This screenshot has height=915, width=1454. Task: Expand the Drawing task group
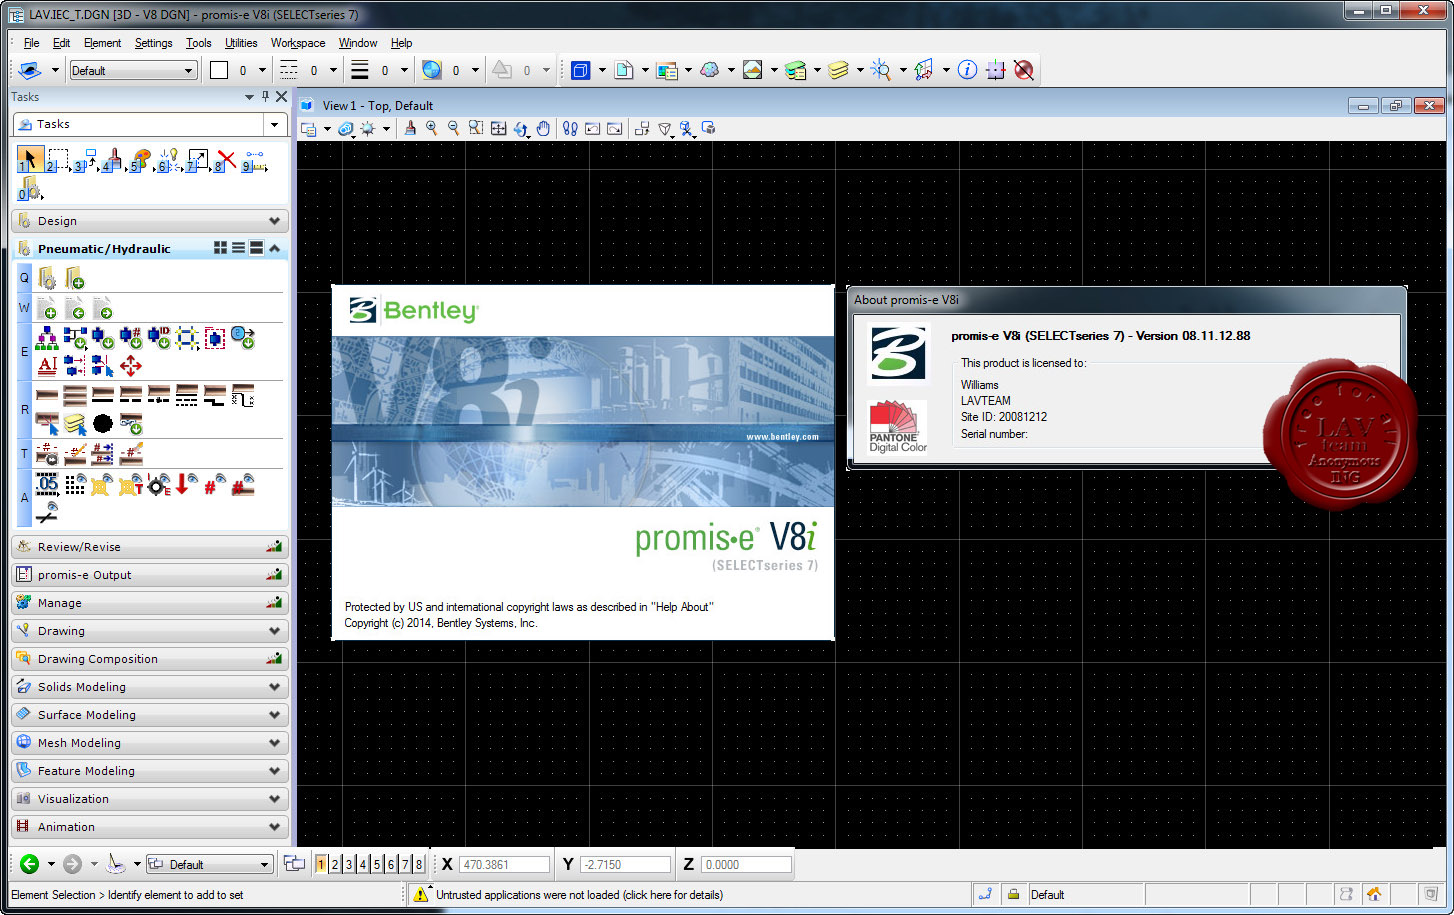click(151, 631)
